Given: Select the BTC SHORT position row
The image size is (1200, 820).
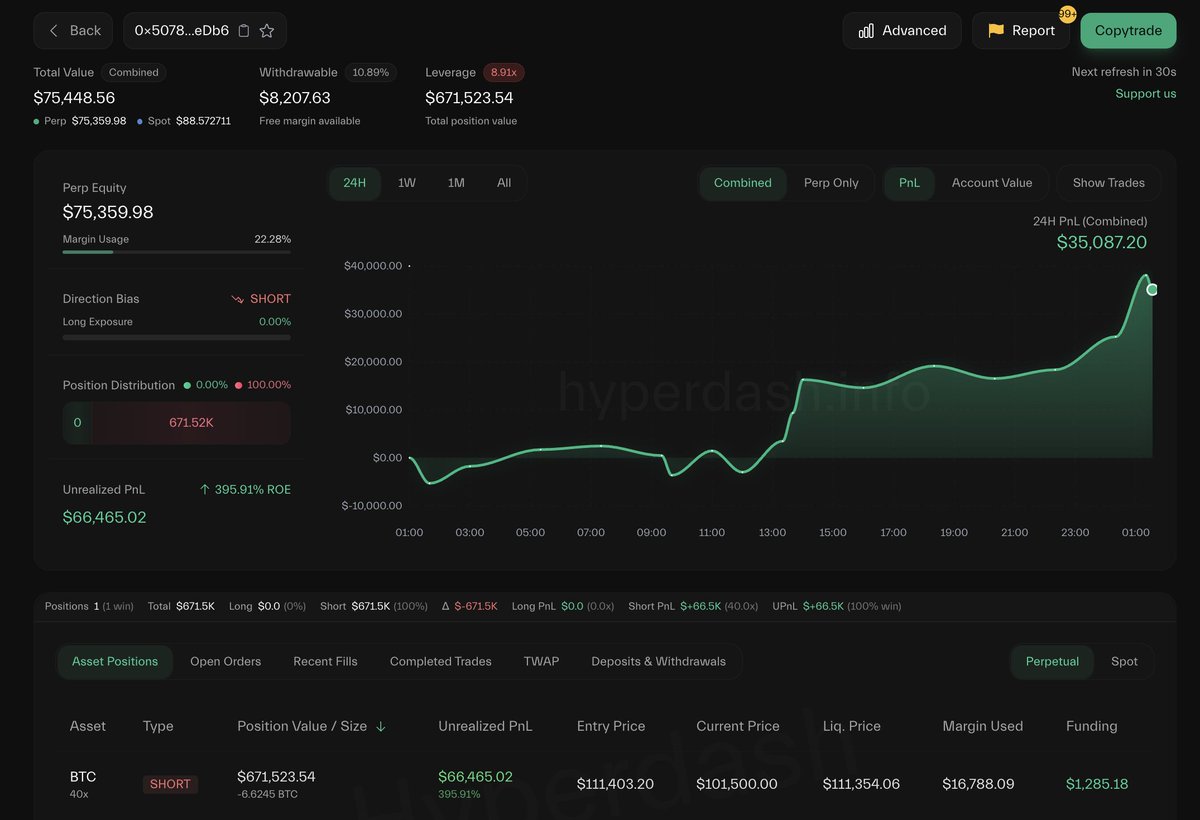Looking at the screenshot, I should [x=600, y=783].
